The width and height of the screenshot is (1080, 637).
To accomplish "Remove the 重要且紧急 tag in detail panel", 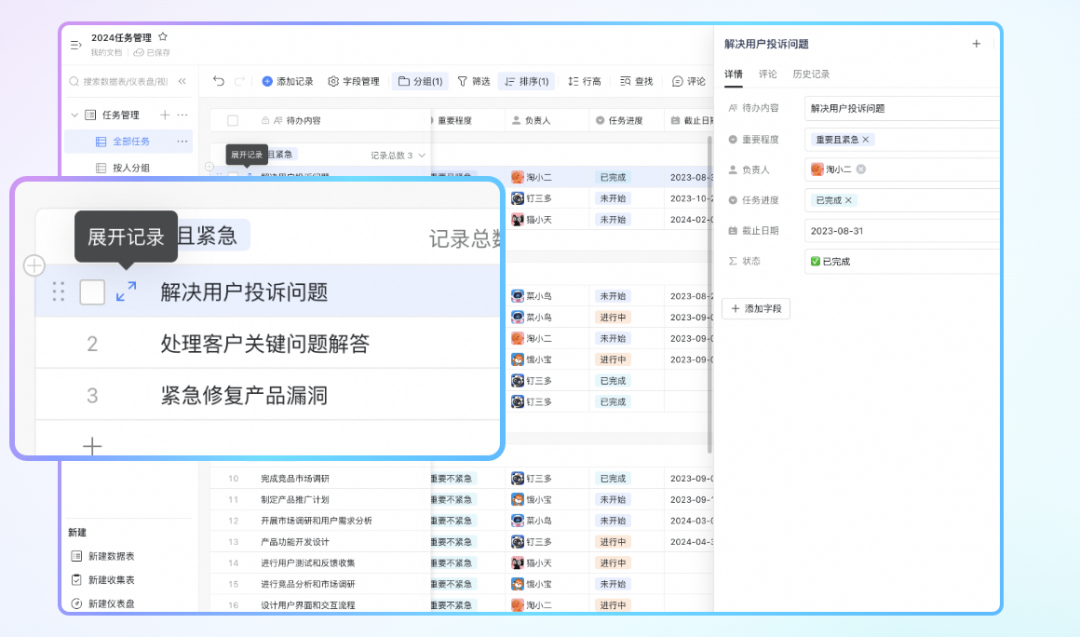I will pos(866,140).
